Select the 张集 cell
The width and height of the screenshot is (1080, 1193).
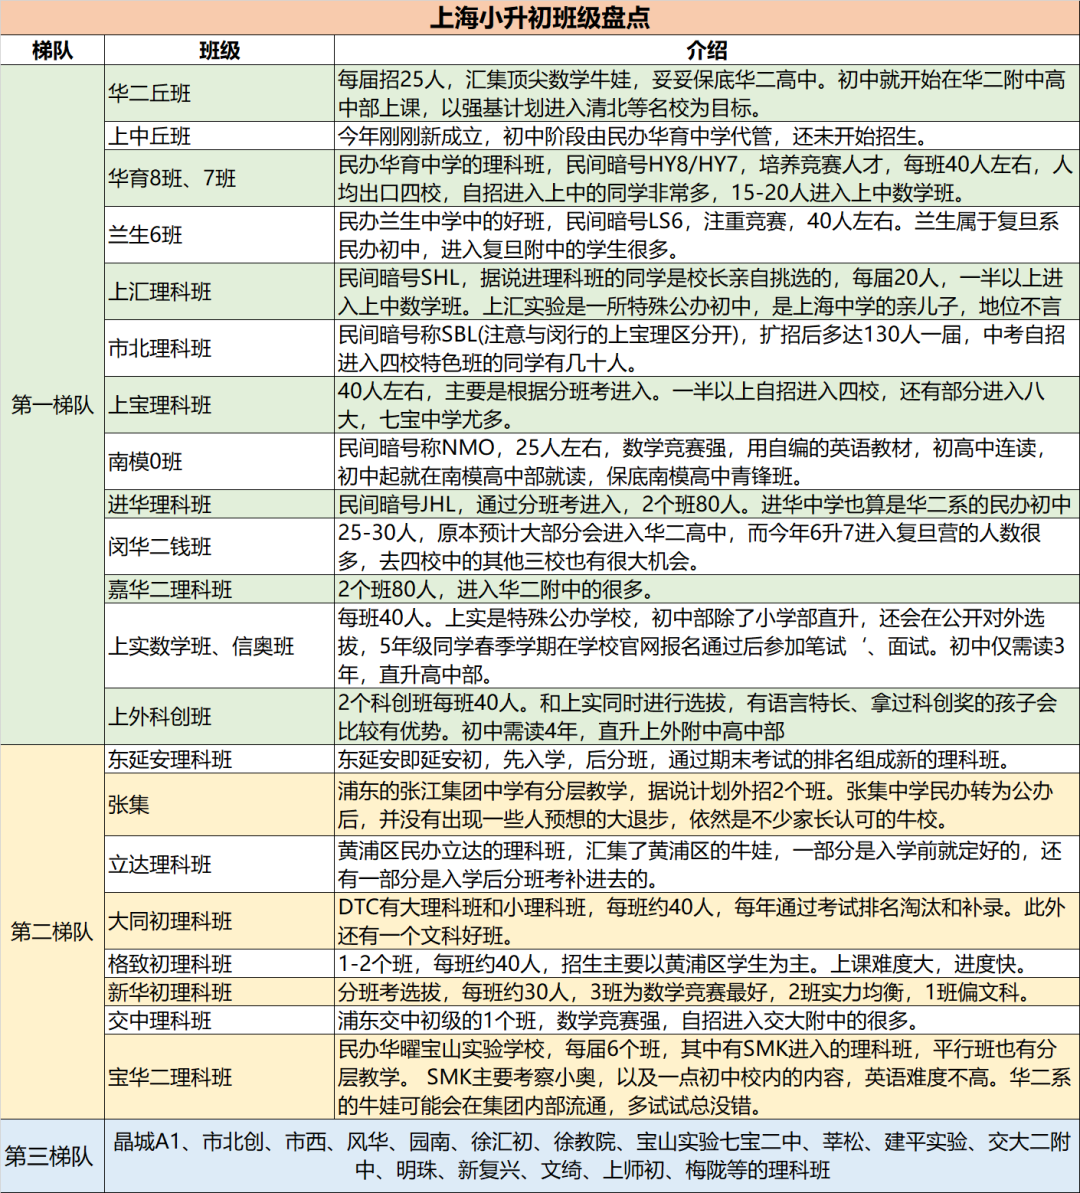click(219, 805)
